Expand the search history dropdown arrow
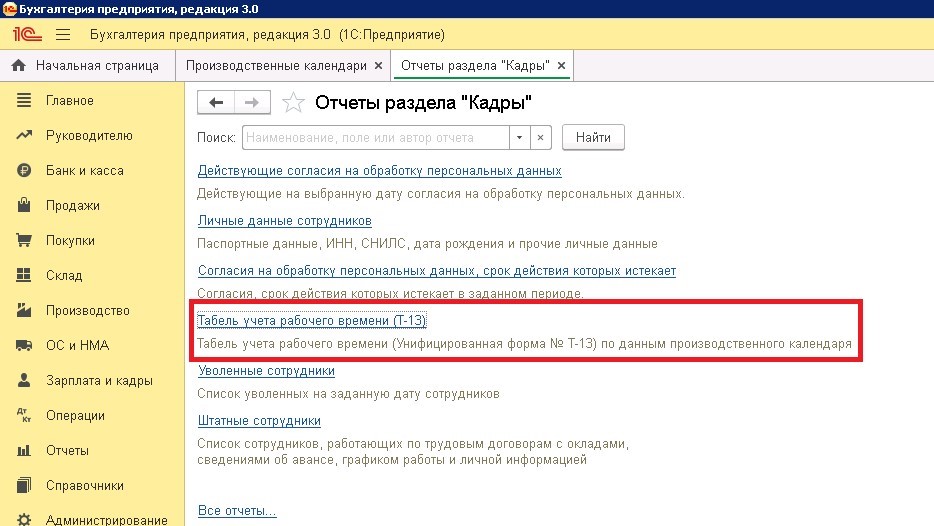This screenshot has height=526, width=934. (x=519, y=138)
